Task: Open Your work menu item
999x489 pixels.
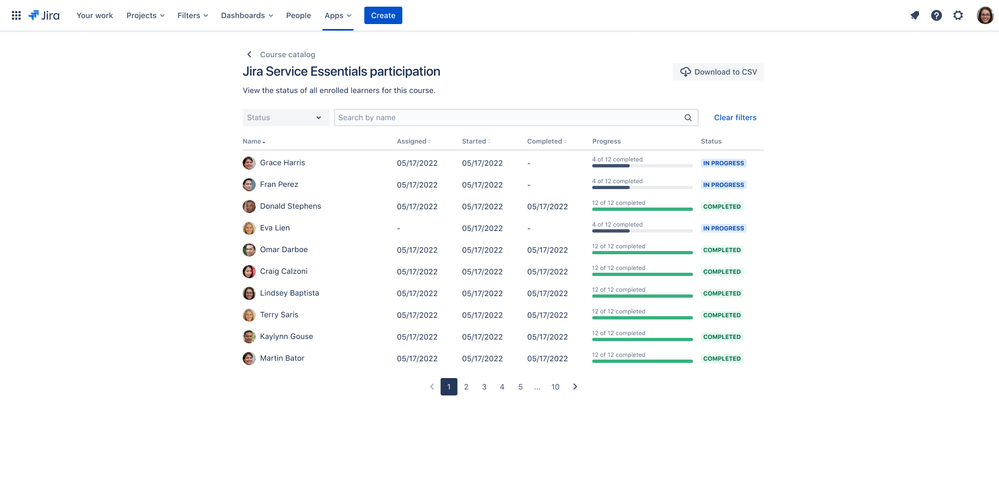Action: click(95, 15)
